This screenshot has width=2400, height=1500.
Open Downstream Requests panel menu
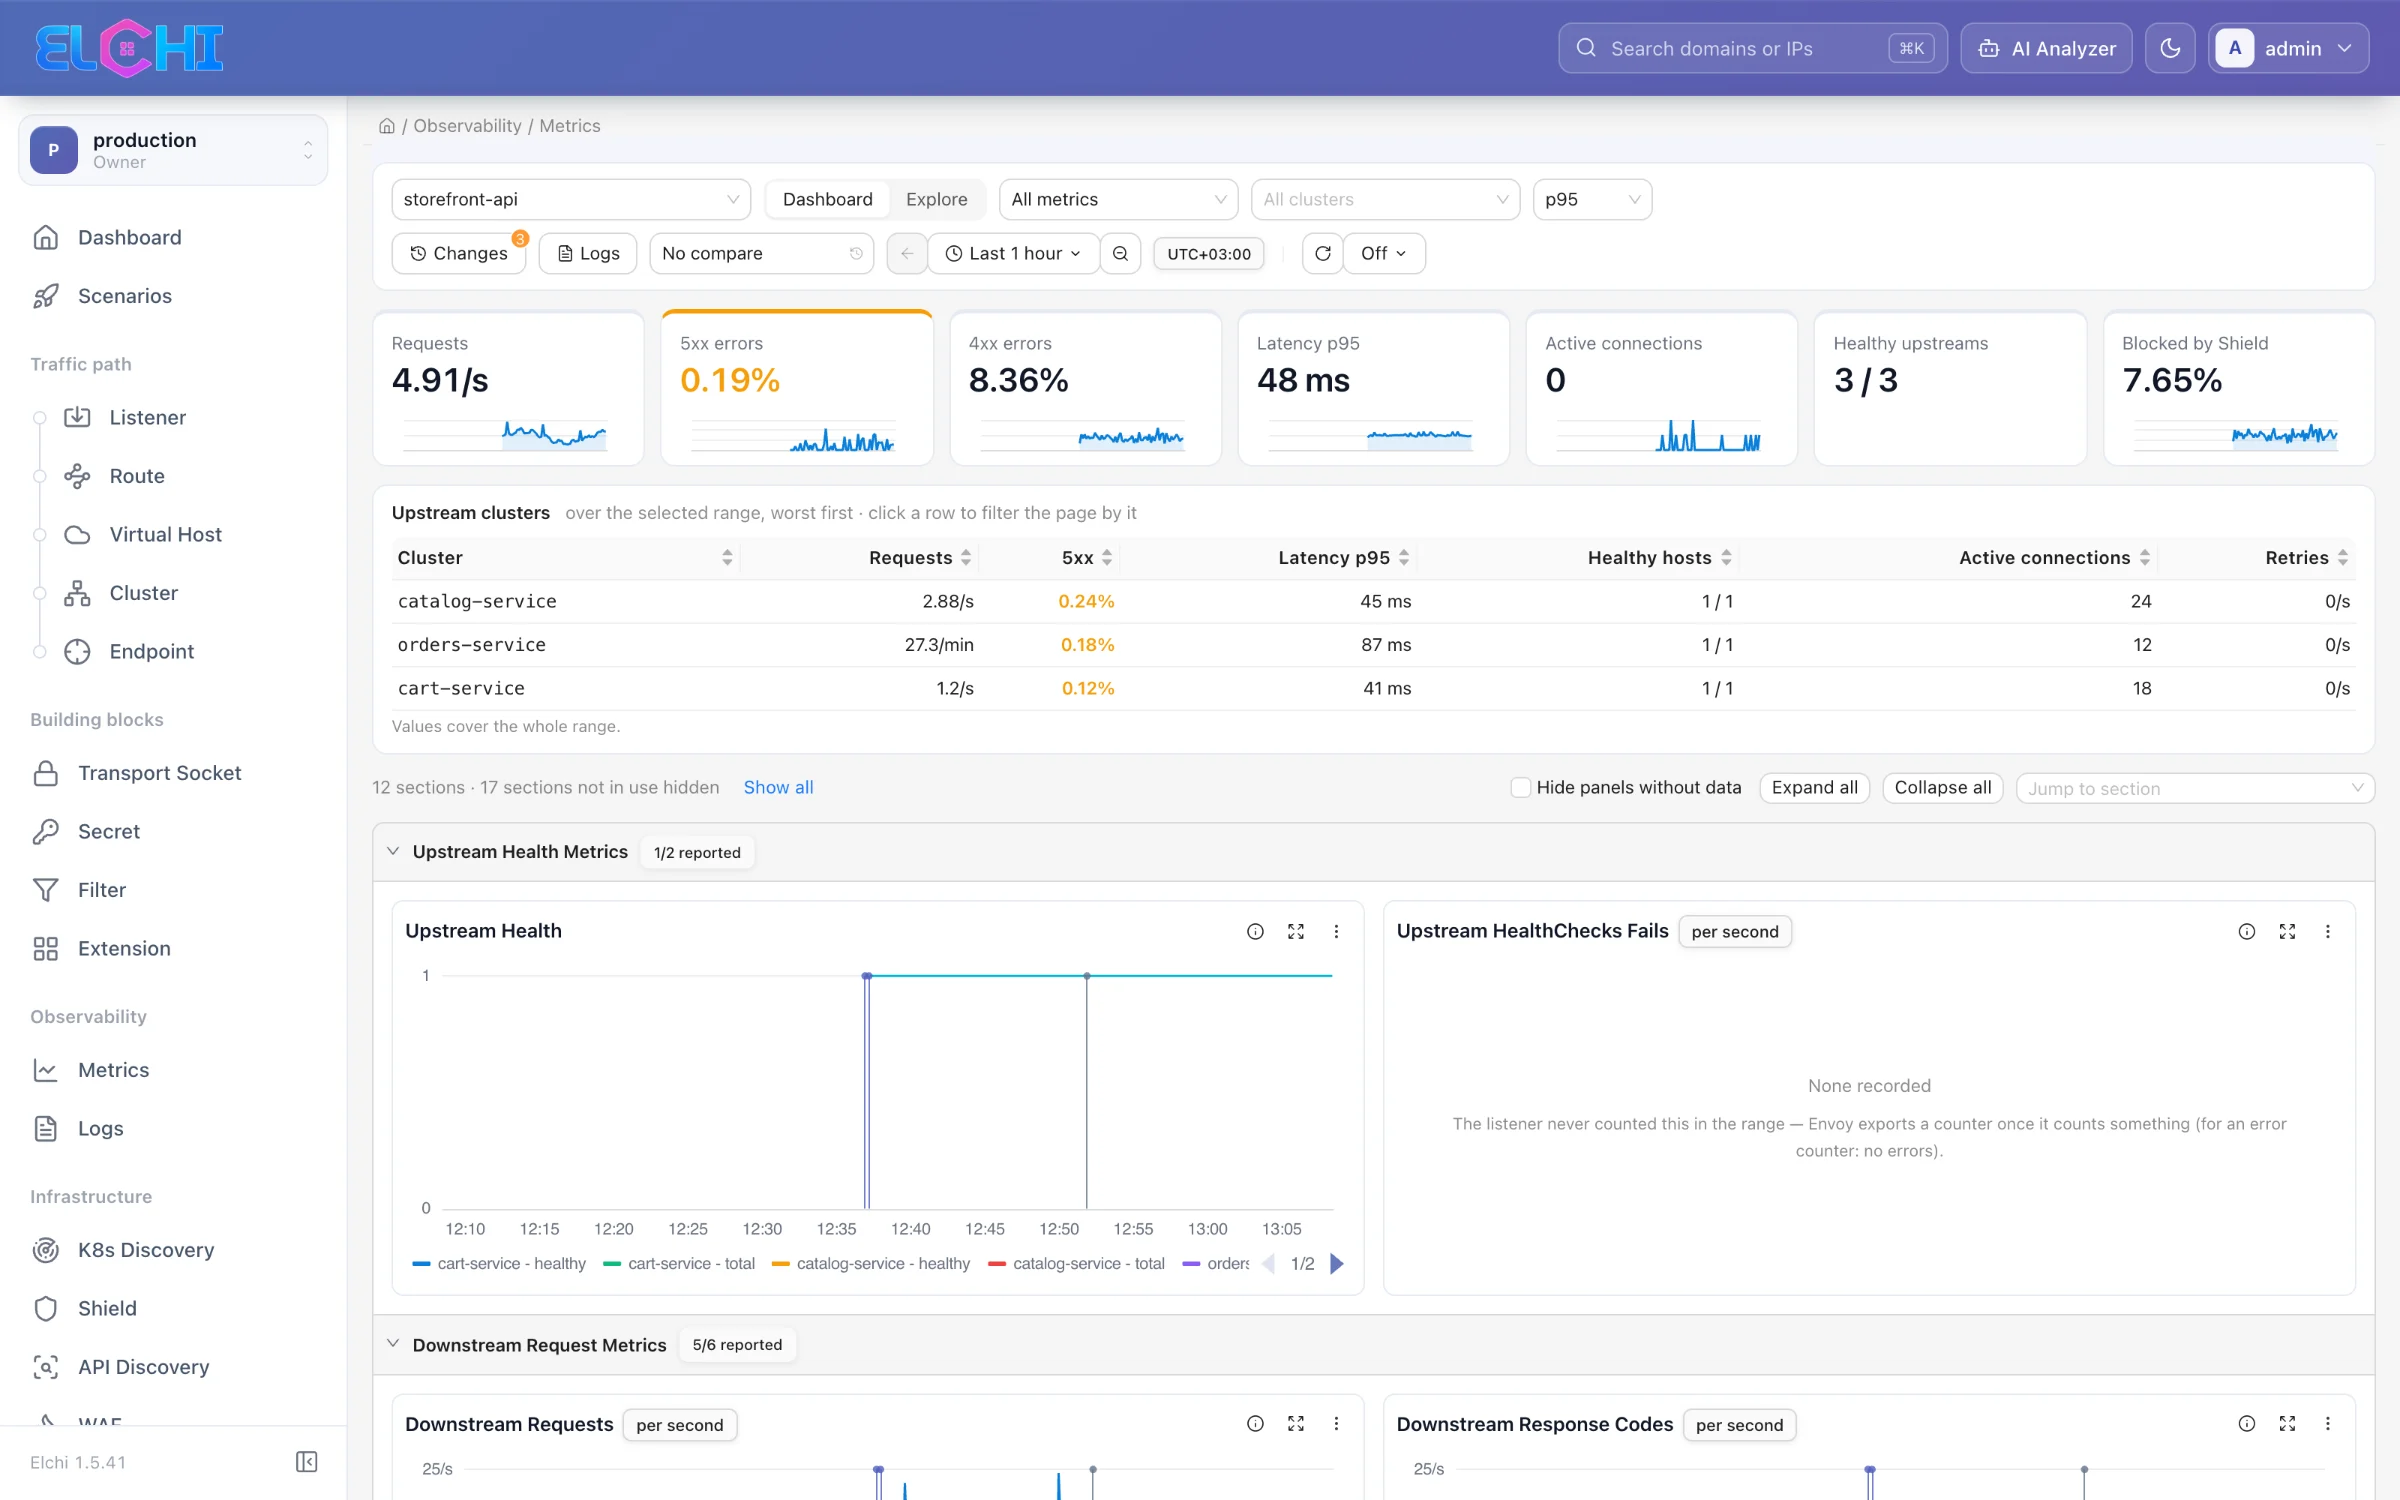pos(1336,1423)
